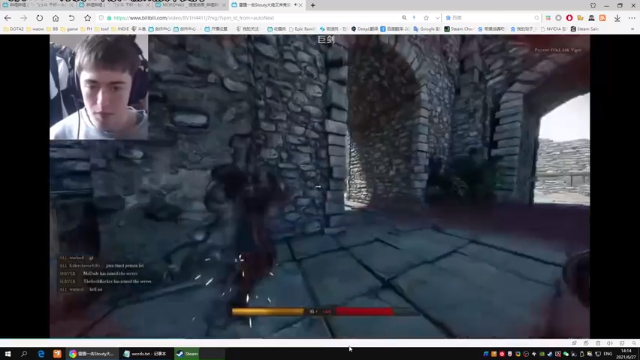Switch to the MORDHAU search results tab

[x=190, y=5]
